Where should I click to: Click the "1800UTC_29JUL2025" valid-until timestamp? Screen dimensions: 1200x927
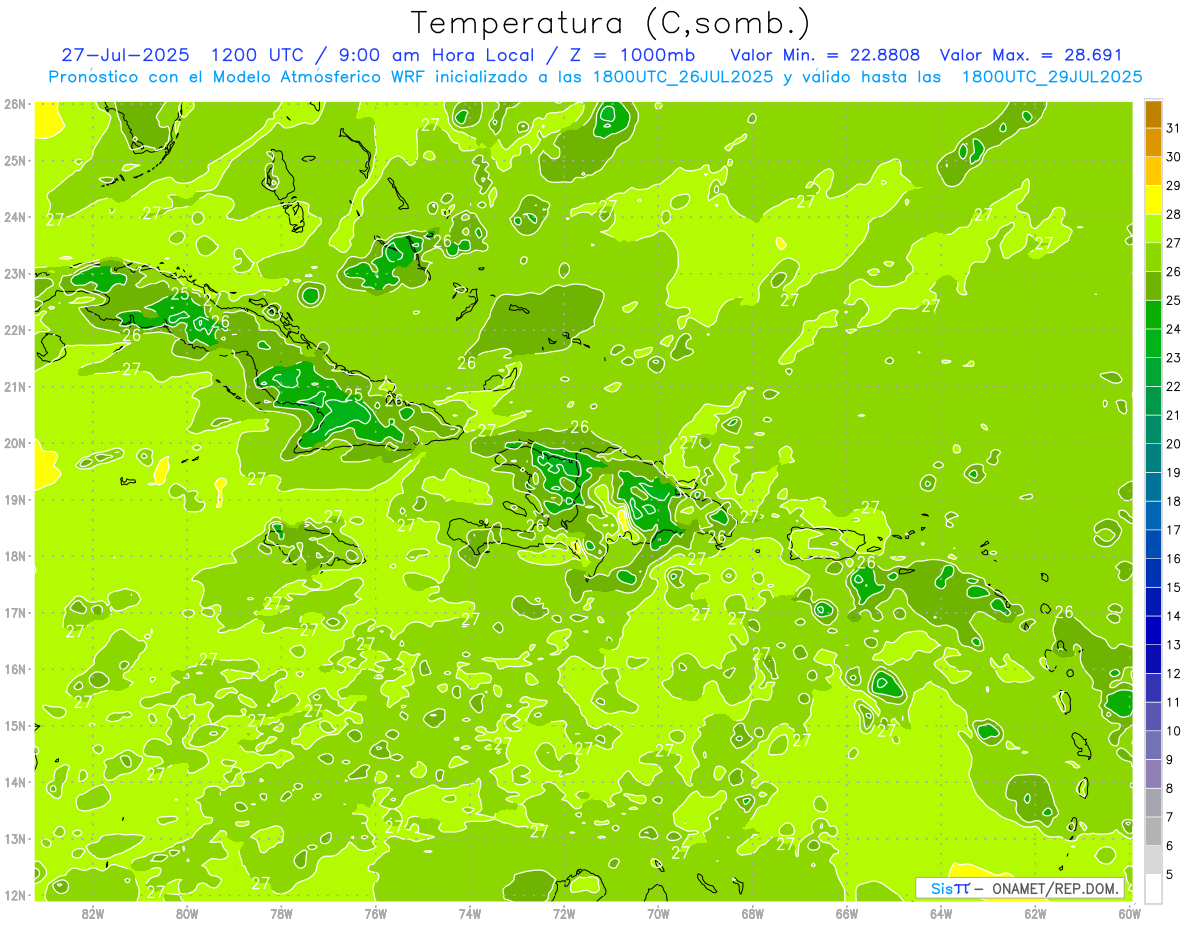coord(1052,77)
